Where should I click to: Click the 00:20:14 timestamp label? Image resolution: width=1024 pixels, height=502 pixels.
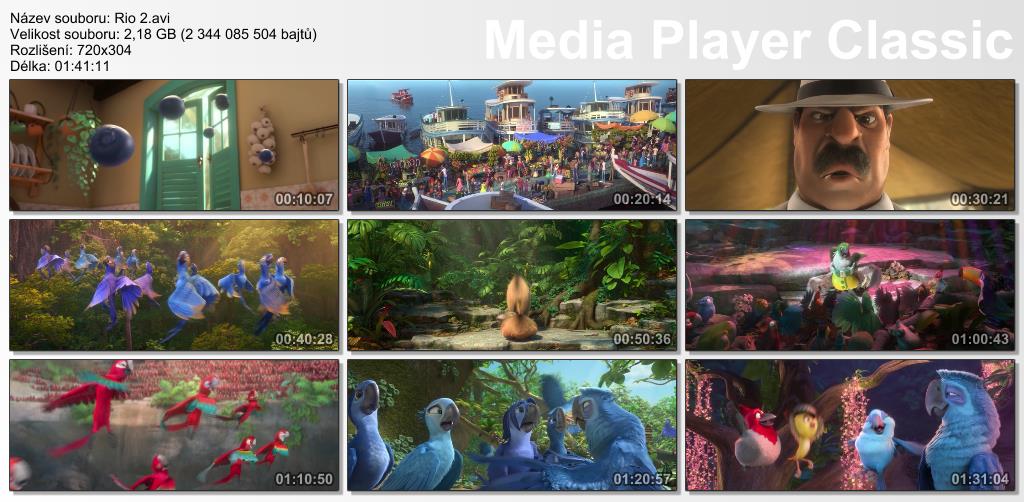(643, 199)
